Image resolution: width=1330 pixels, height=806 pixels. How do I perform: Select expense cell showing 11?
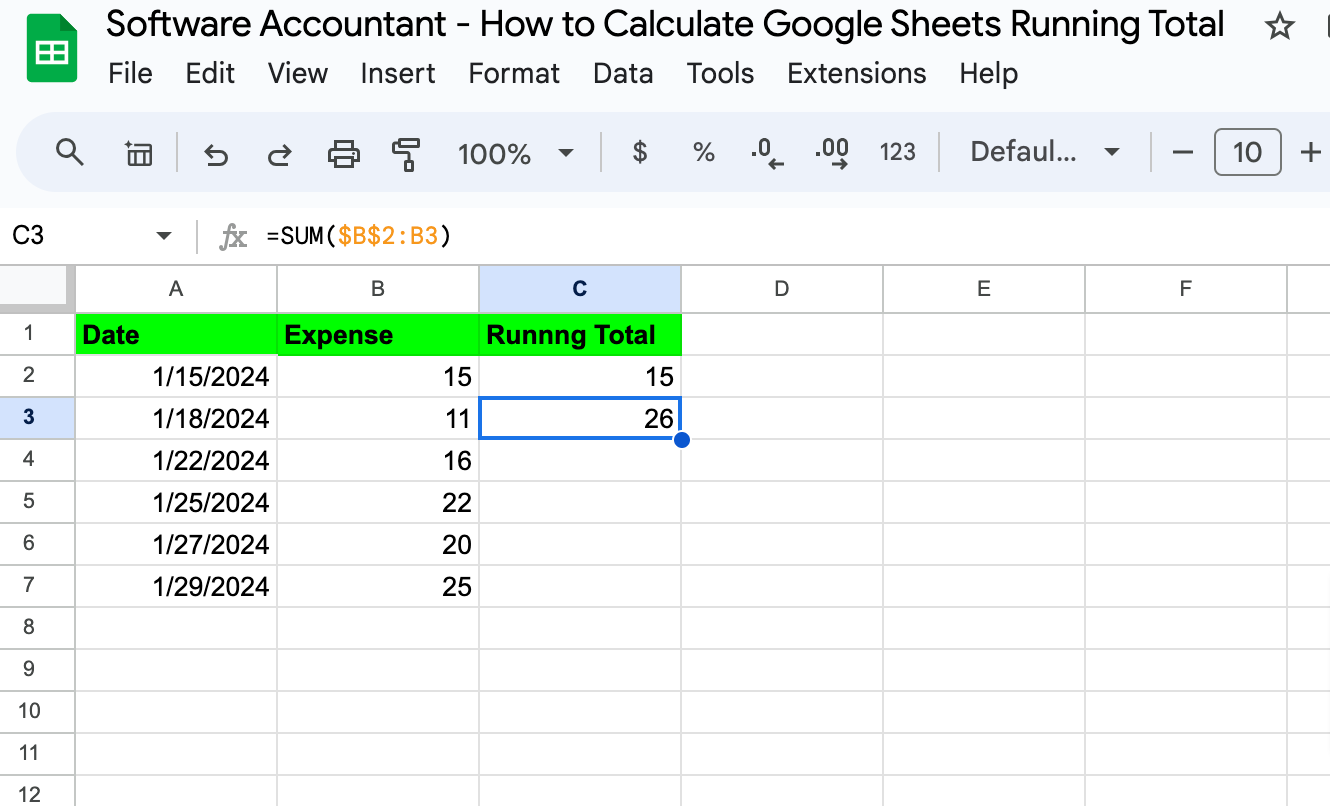[378, 418]
